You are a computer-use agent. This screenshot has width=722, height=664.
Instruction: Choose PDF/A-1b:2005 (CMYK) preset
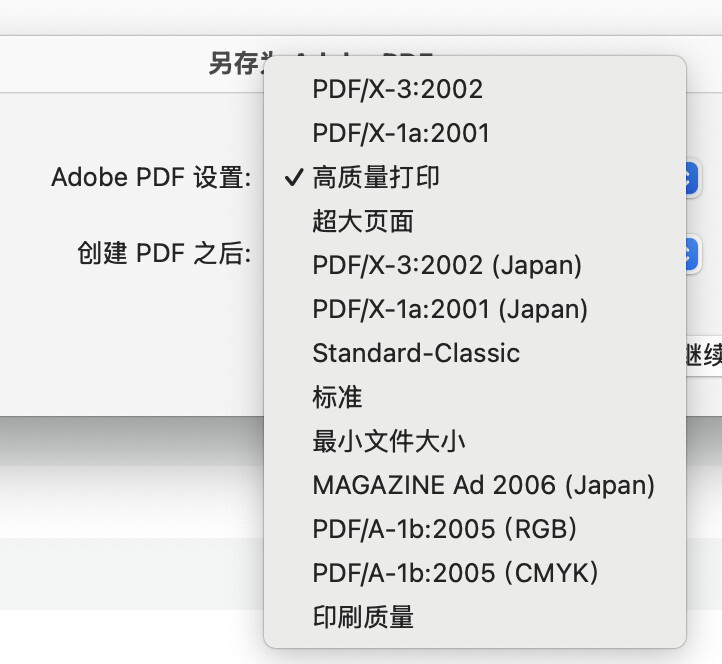coord(475,574)
